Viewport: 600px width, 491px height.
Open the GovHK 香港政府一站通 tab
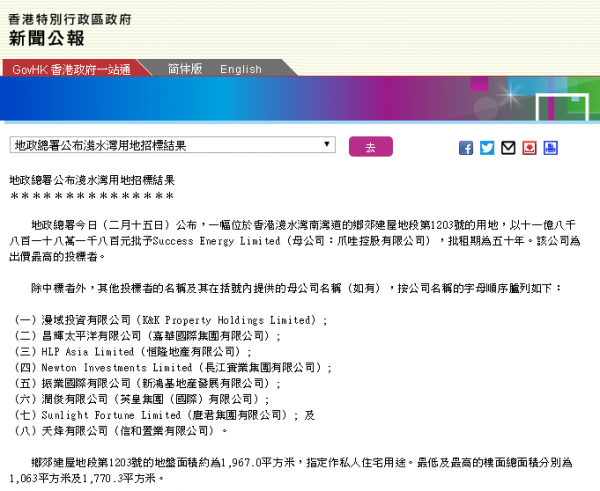pos(72,69)
